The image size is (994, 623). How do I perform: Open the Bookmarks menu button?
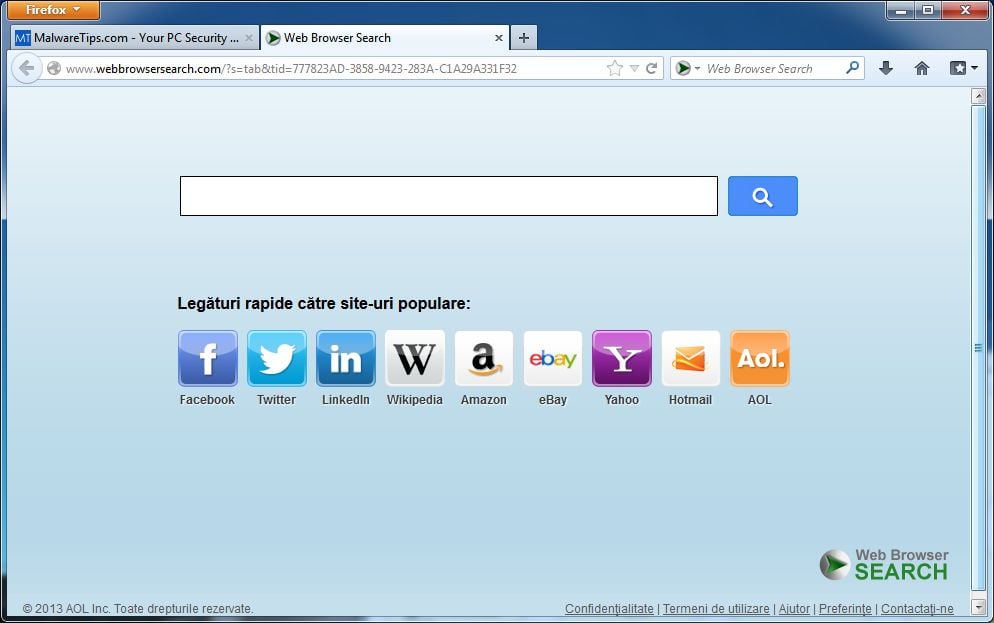pyautogui.click(x=964, y=68)
